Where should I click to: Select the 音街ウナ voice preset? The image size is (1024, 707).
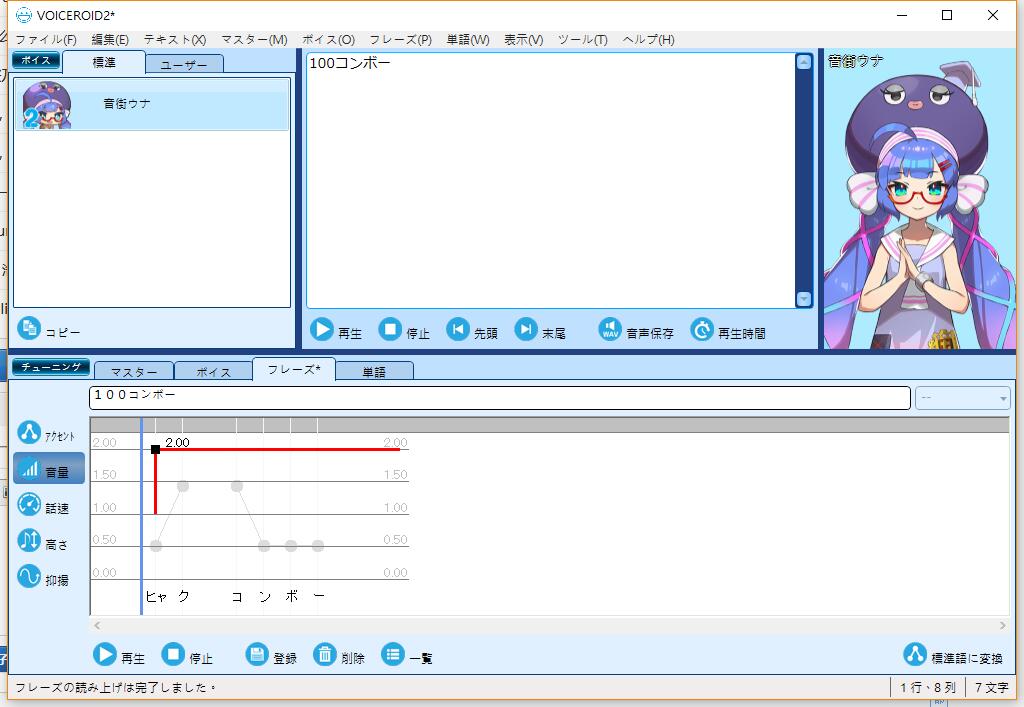tap(152, 104)
